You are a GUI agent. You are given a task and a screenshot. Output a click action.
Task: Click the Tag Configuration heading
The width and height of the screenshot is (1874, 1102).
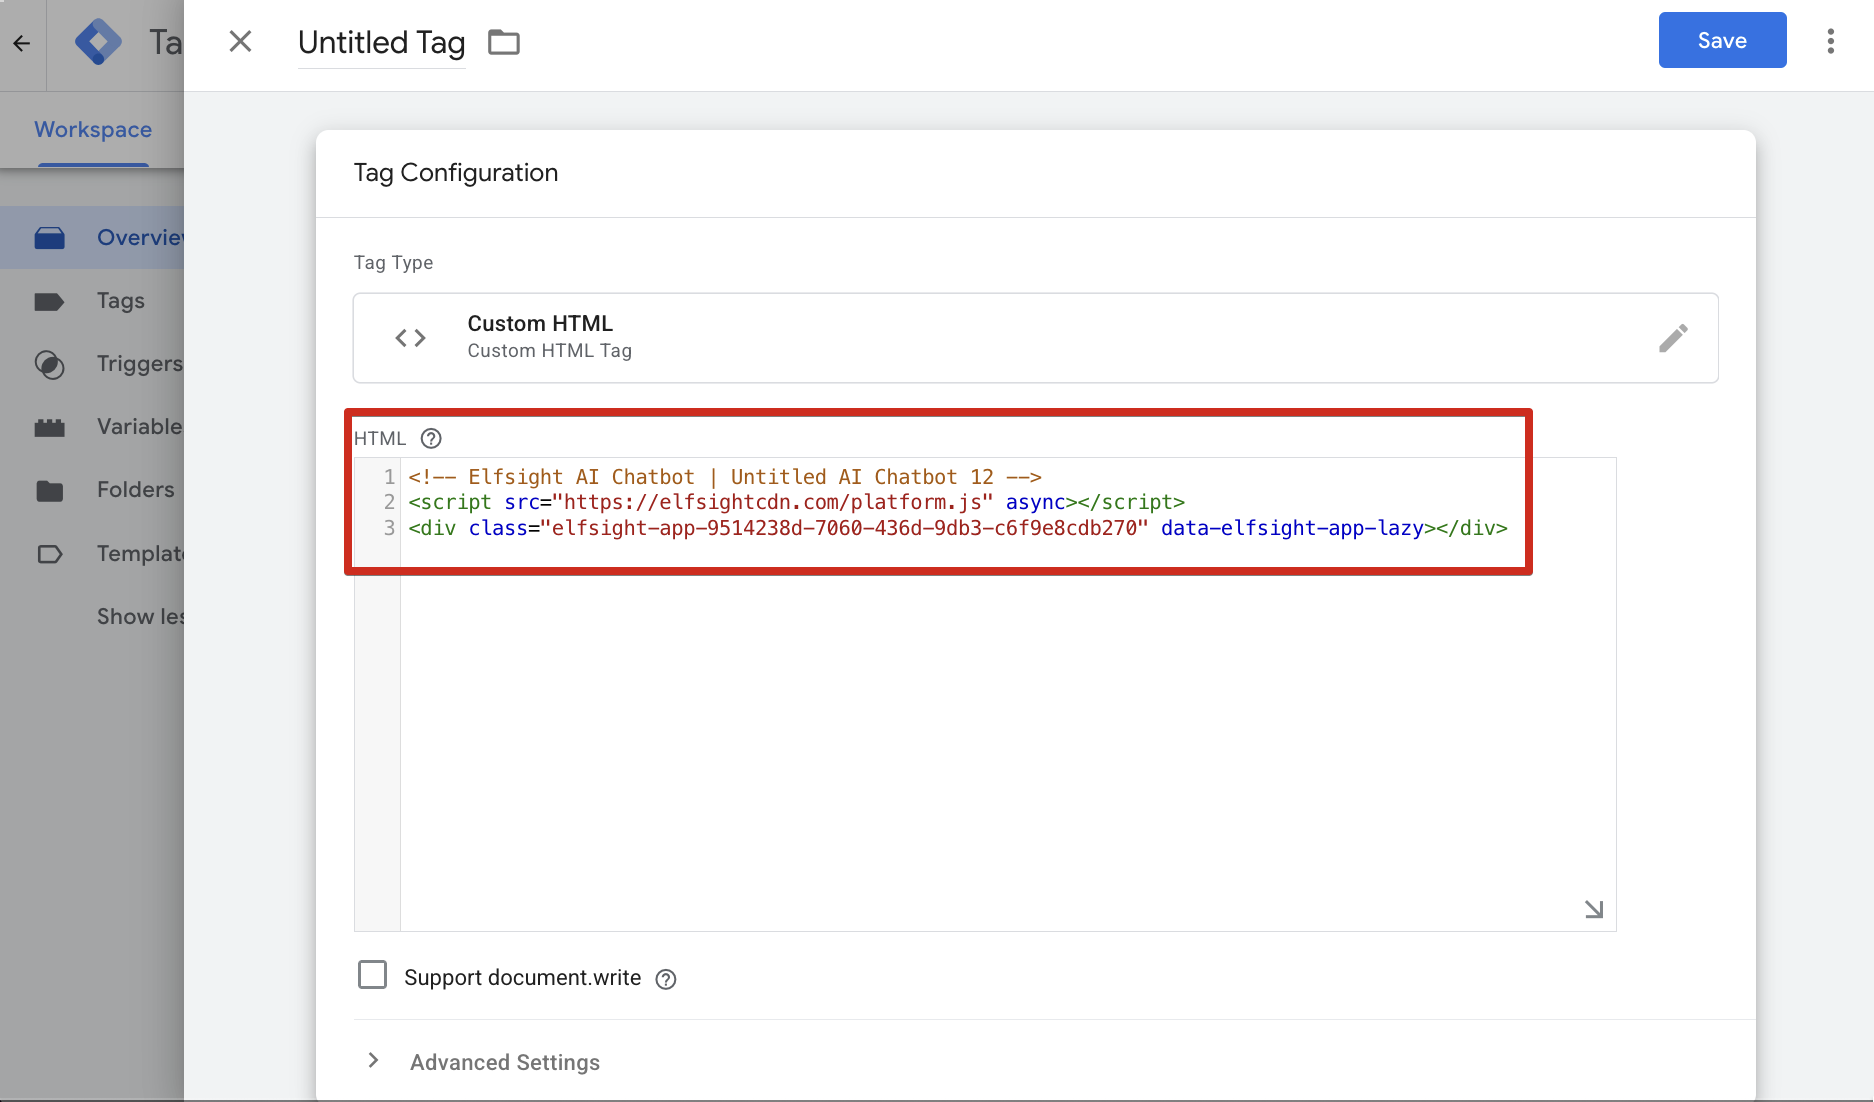pos(456,173)
